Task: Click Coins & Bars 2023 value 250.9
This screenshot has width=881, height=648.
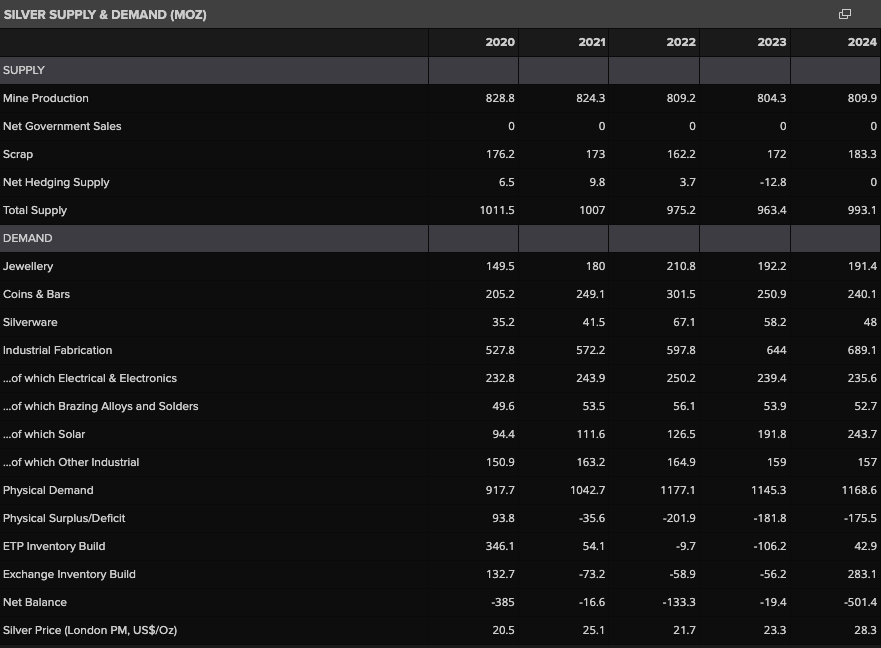Action: (771, 294)
